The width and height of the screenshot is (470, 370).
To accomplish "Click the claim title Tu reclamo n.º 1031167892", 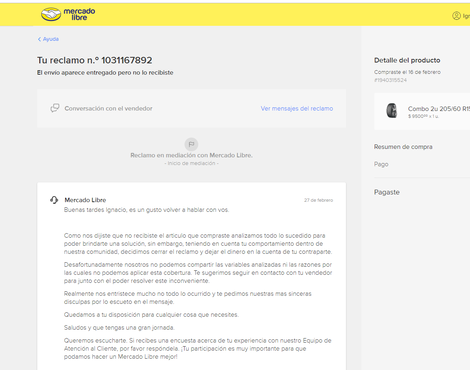I will (95, 60).
